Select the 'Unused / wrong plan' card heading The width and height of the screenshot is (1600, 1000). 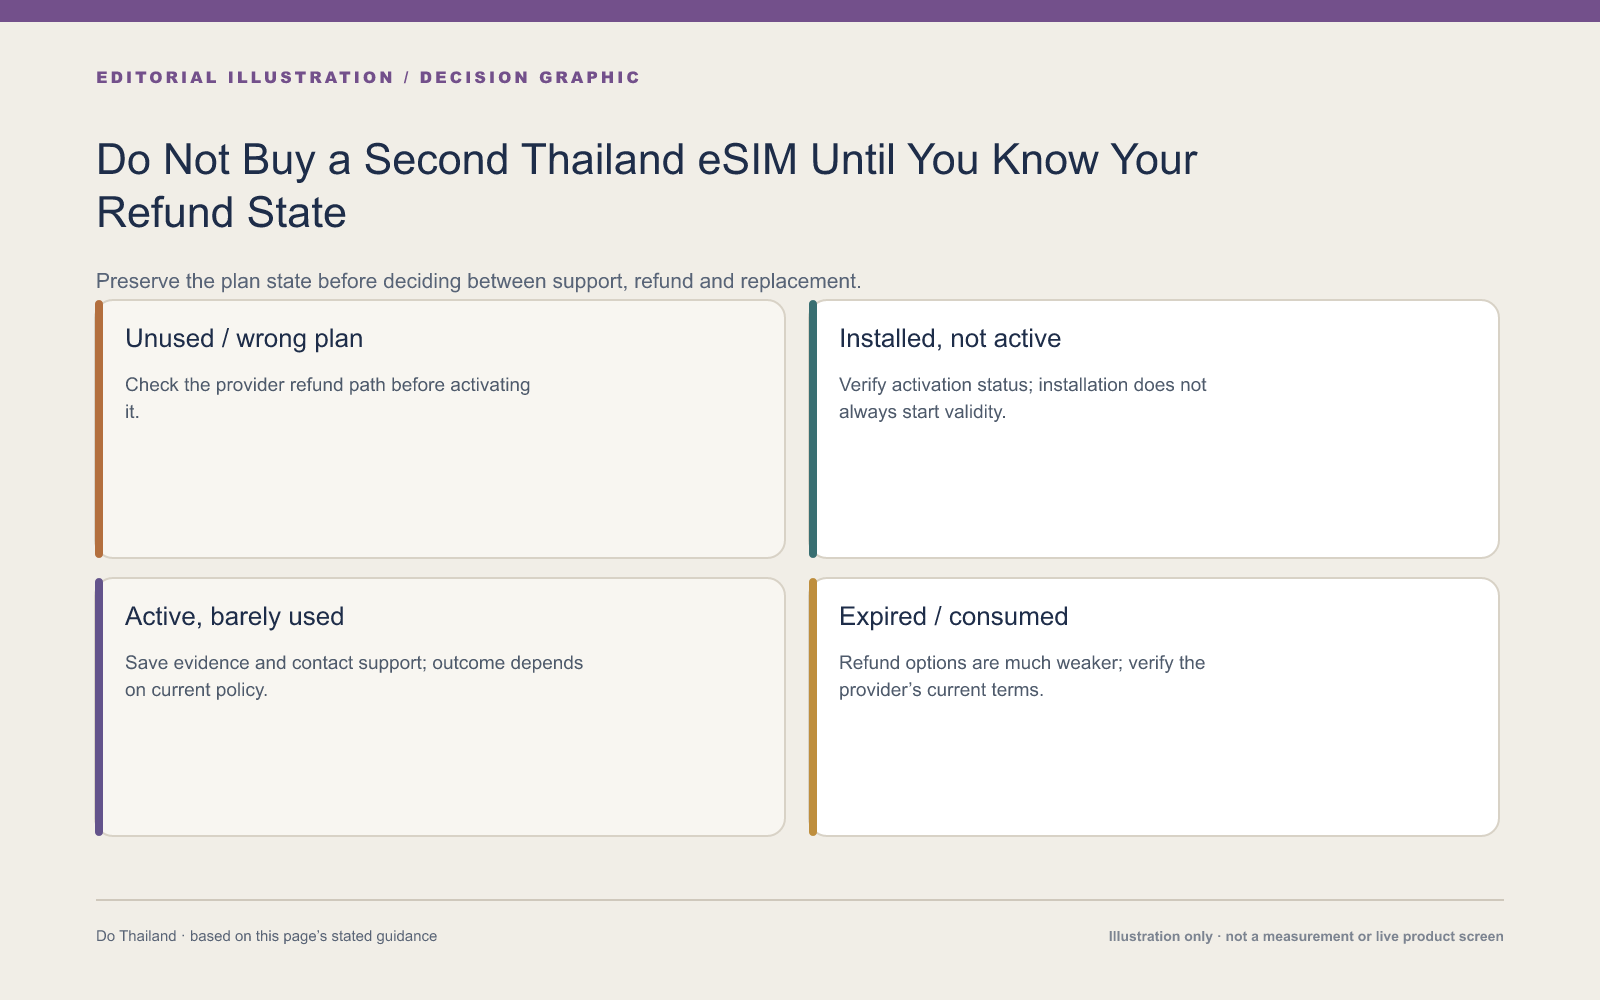pos(244,338)
